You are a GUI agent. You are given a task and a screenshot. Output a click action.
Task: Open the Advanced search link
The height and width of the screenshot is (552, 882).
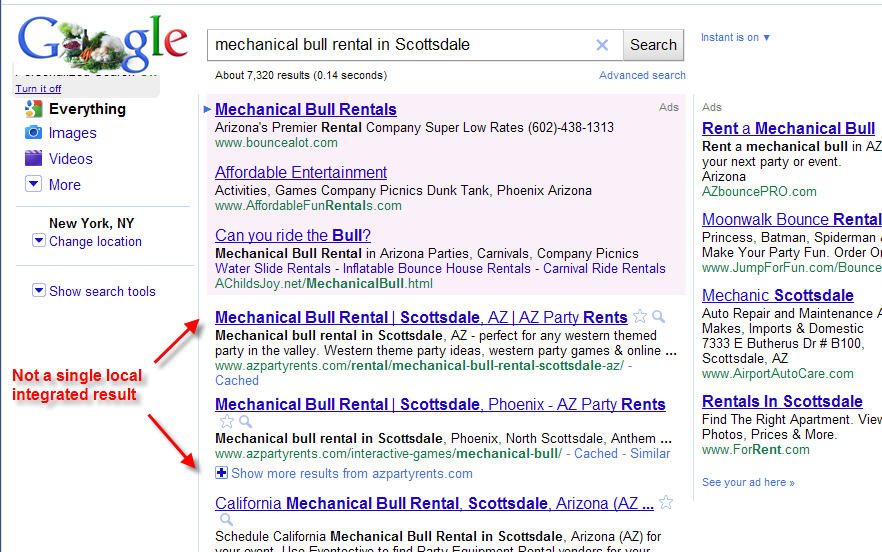[x=642, y=75]
